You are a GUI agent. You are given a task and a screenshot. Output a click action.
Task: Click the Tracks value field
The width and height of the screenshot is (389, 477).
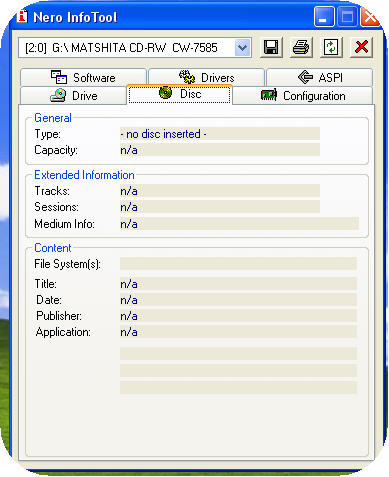(220, 191)
